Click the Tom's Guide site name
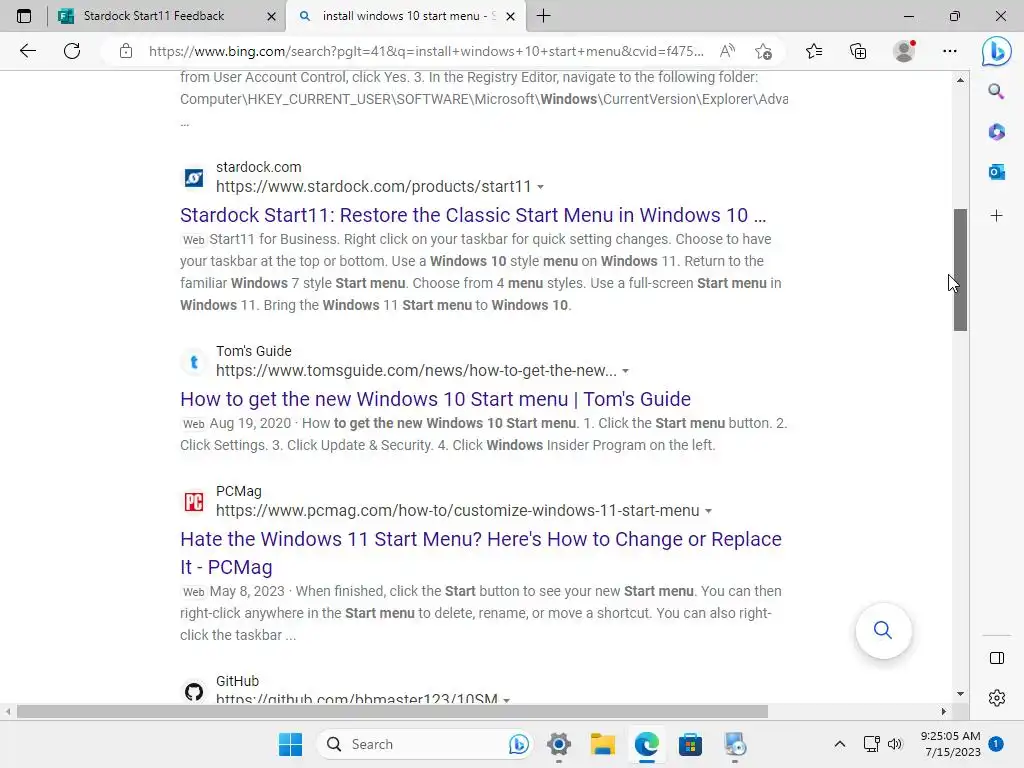The width and height of the screenshot is (1024, 768). 253,351
